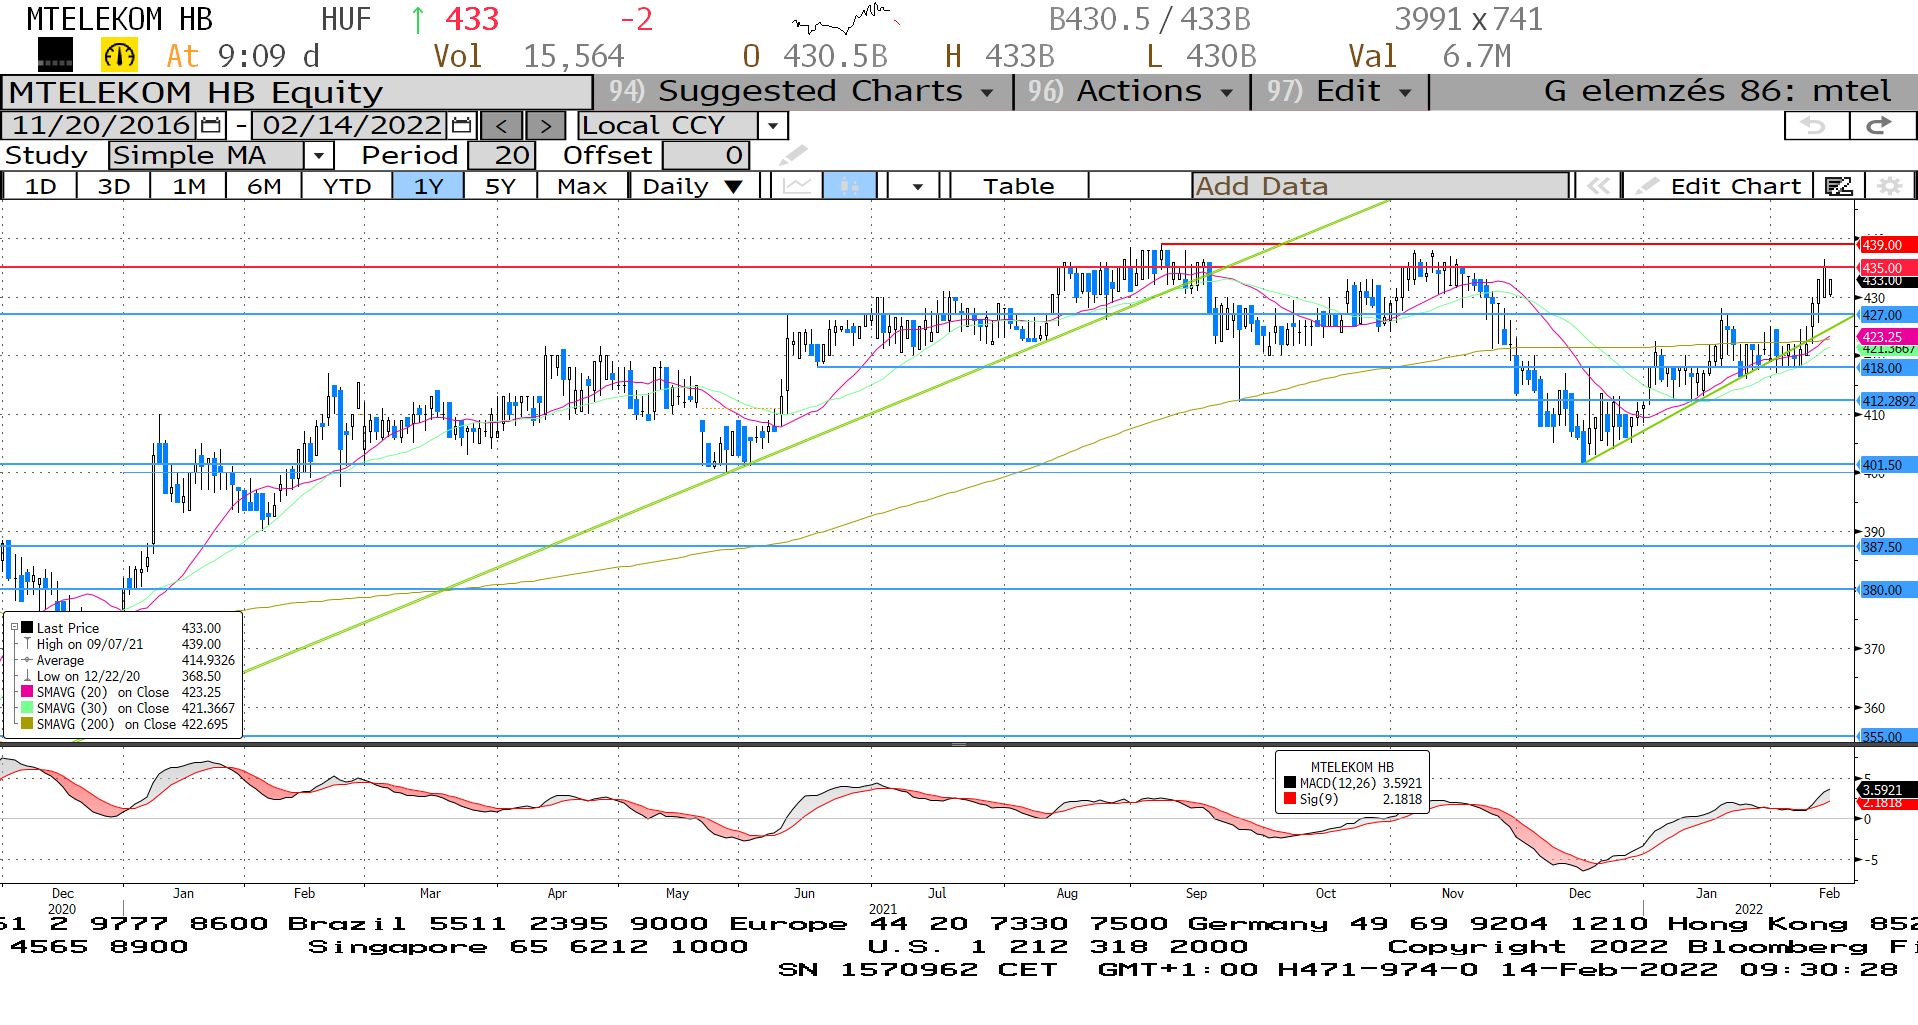Viewport: 1918px width, 1025px height.
Task: Click the end date 02/14/2022 field
Action: [x=352, y=126]
